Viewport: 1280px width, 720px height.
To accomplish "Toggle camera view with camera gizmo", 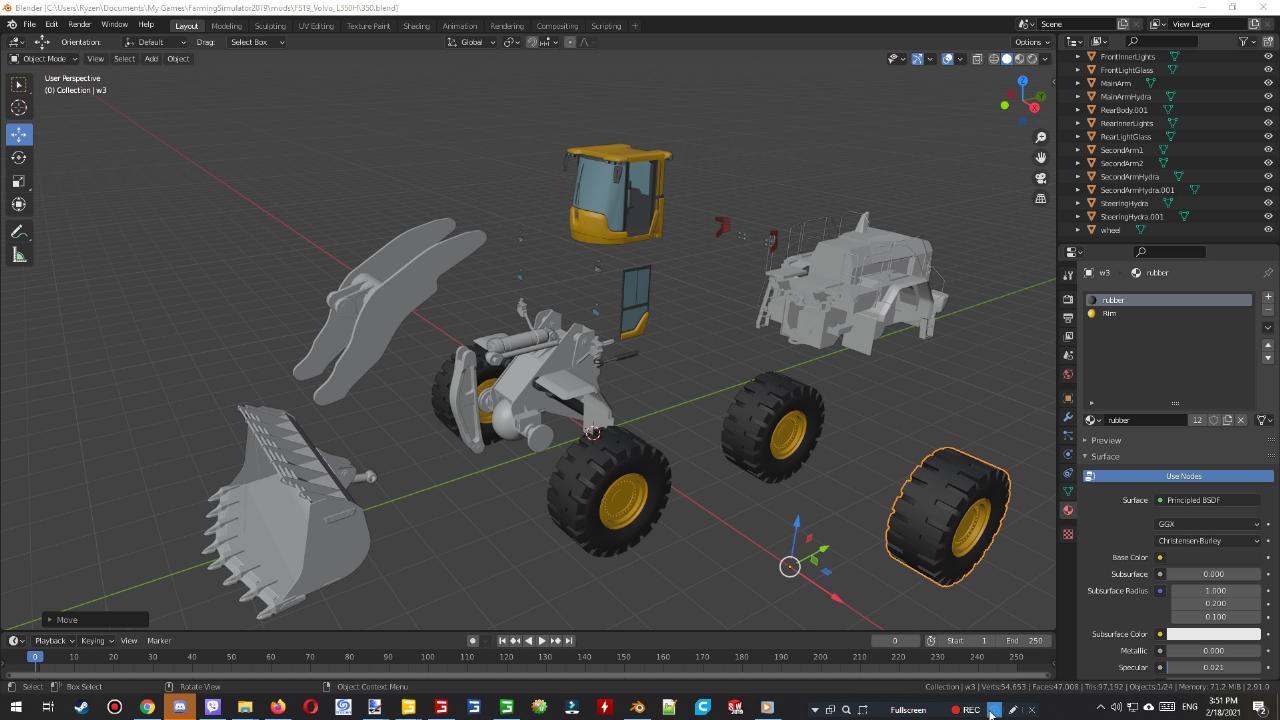I will coord(1041,178).
